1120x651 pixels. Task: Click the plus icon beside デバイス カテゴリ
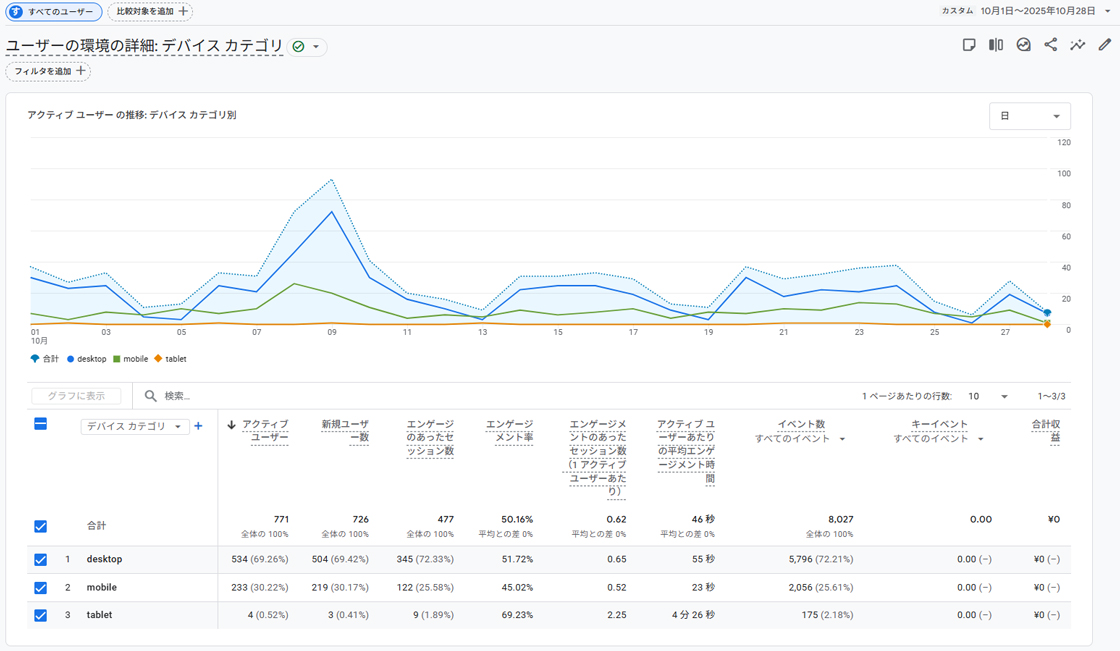point(198,426)
